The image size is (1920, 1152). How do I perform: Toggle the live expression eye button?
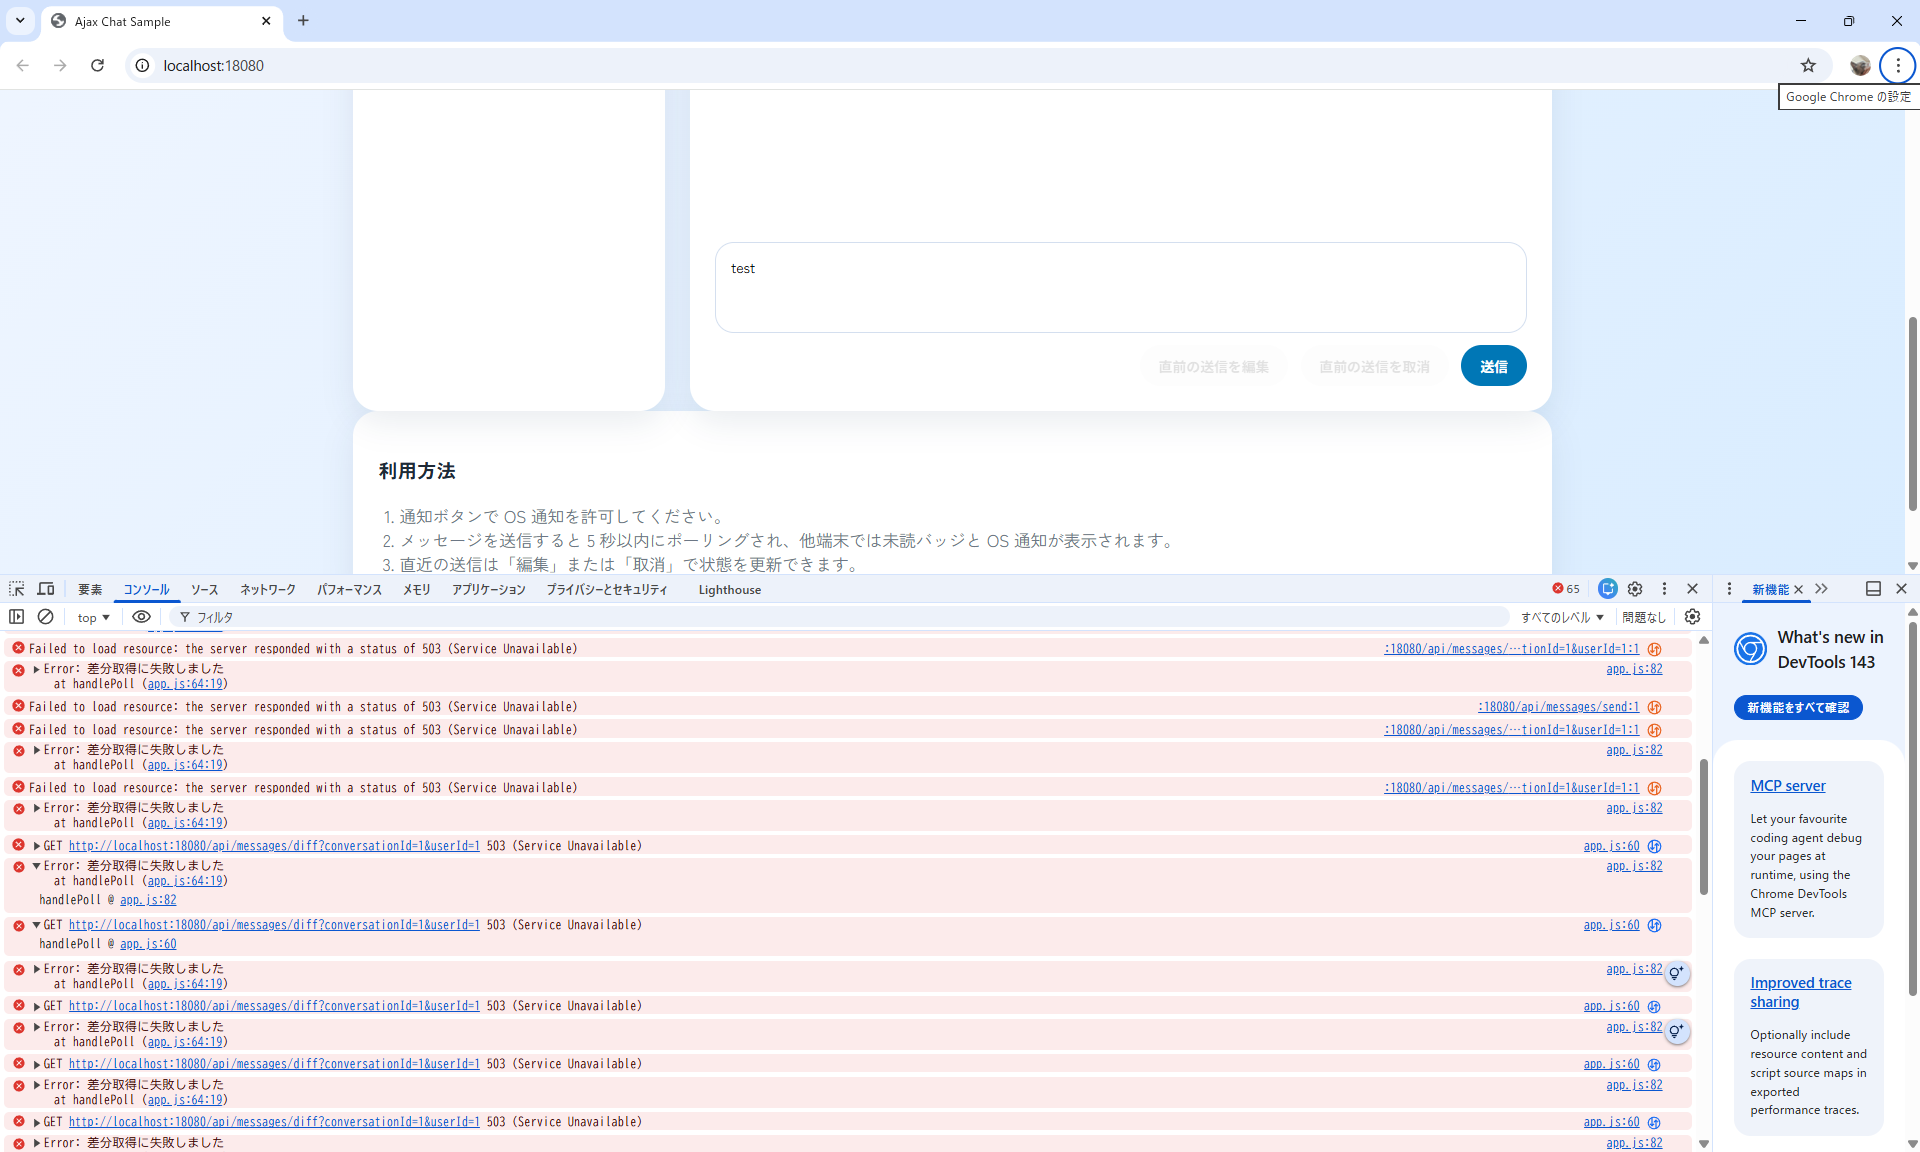(x=141, y=617)
